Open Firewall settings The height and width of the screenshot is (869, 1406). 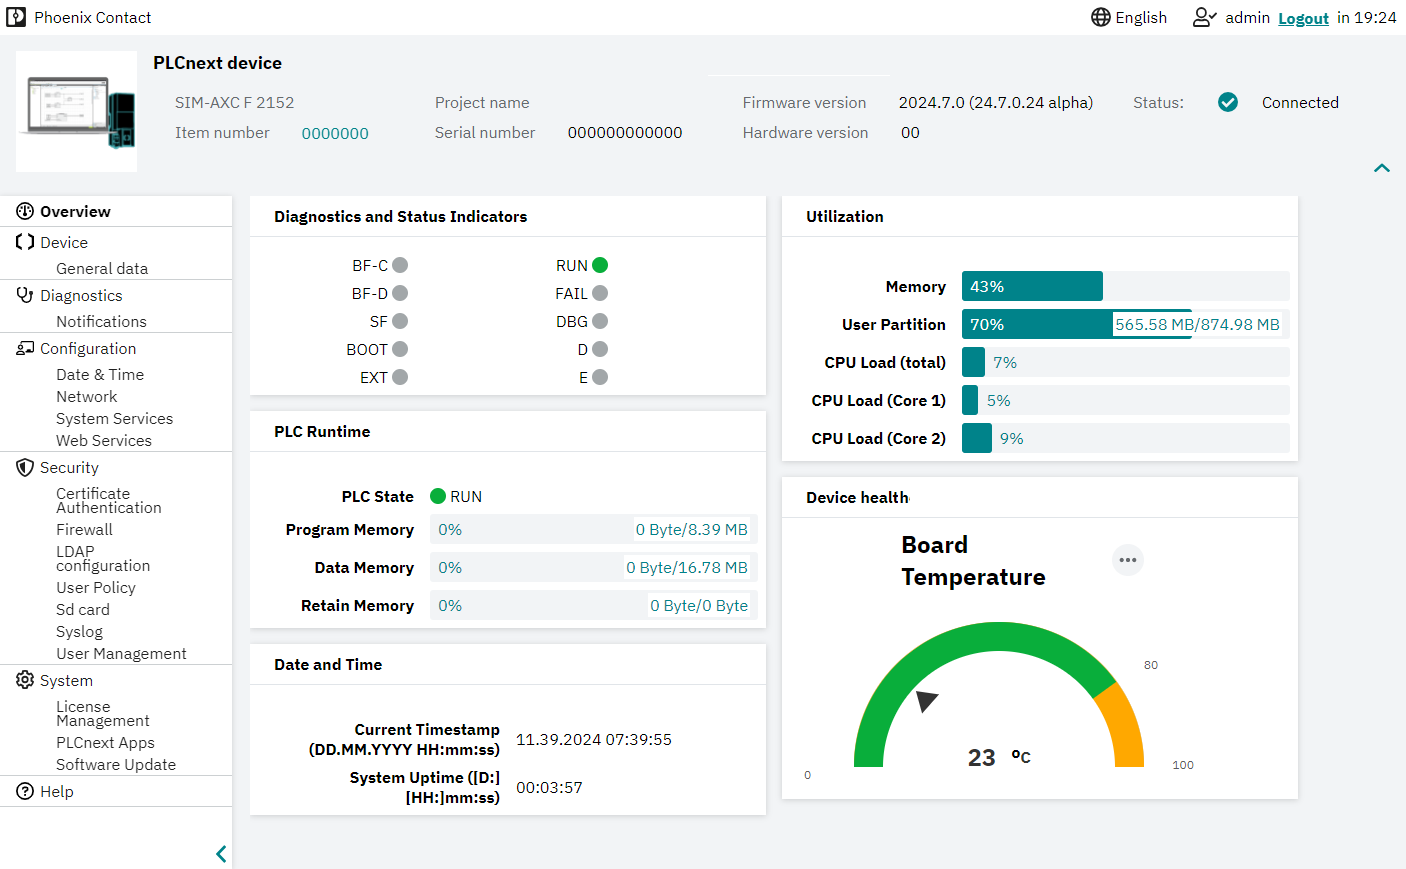[x=84, y=529]
